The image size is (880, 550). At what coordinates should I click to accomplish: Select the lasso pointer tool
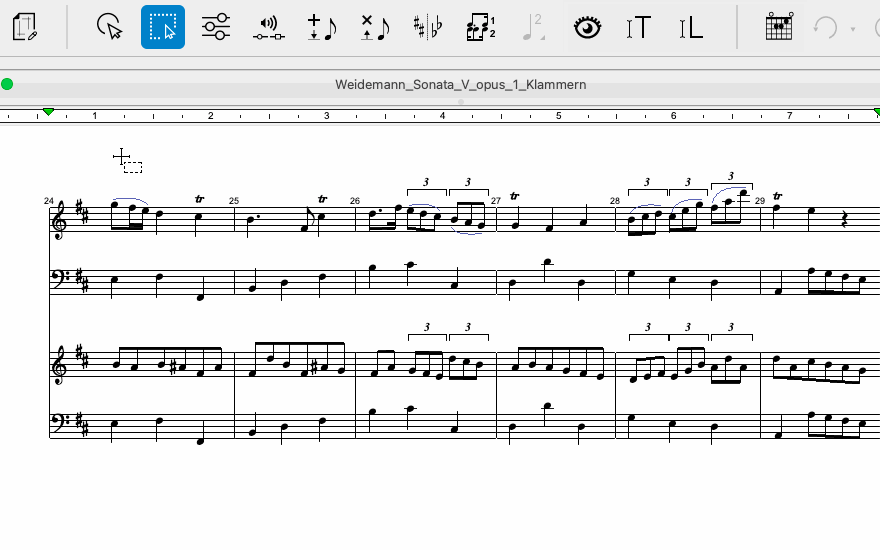[x=109, y=27]
